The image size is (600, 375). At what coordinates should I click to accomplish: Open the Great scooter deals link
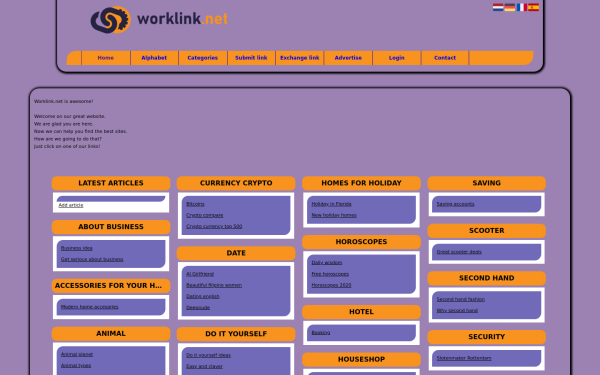point(459,252)
